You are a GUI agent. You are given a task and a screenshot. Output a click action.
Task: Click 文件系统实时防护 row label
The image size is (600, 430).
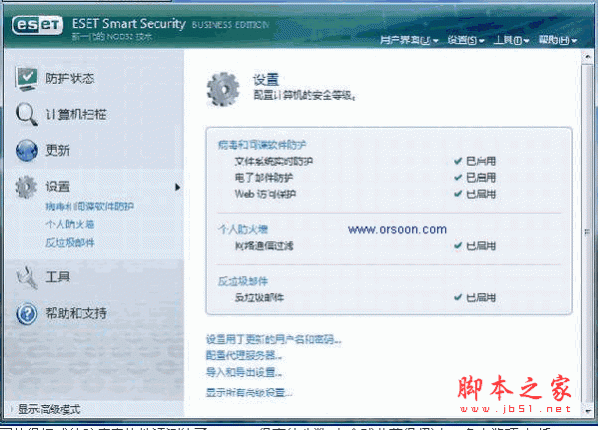tap(274, 161)
